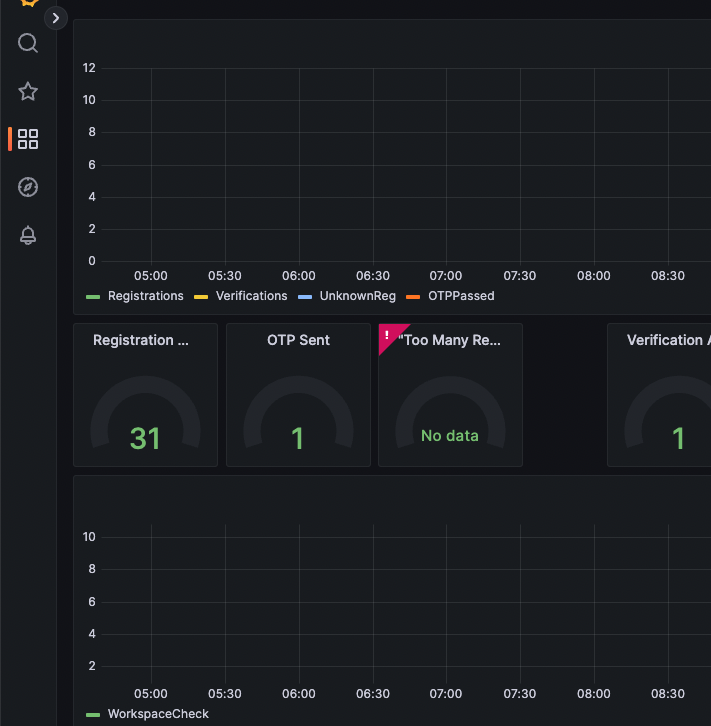Open Starred dashboards star icon

[28, 91]
